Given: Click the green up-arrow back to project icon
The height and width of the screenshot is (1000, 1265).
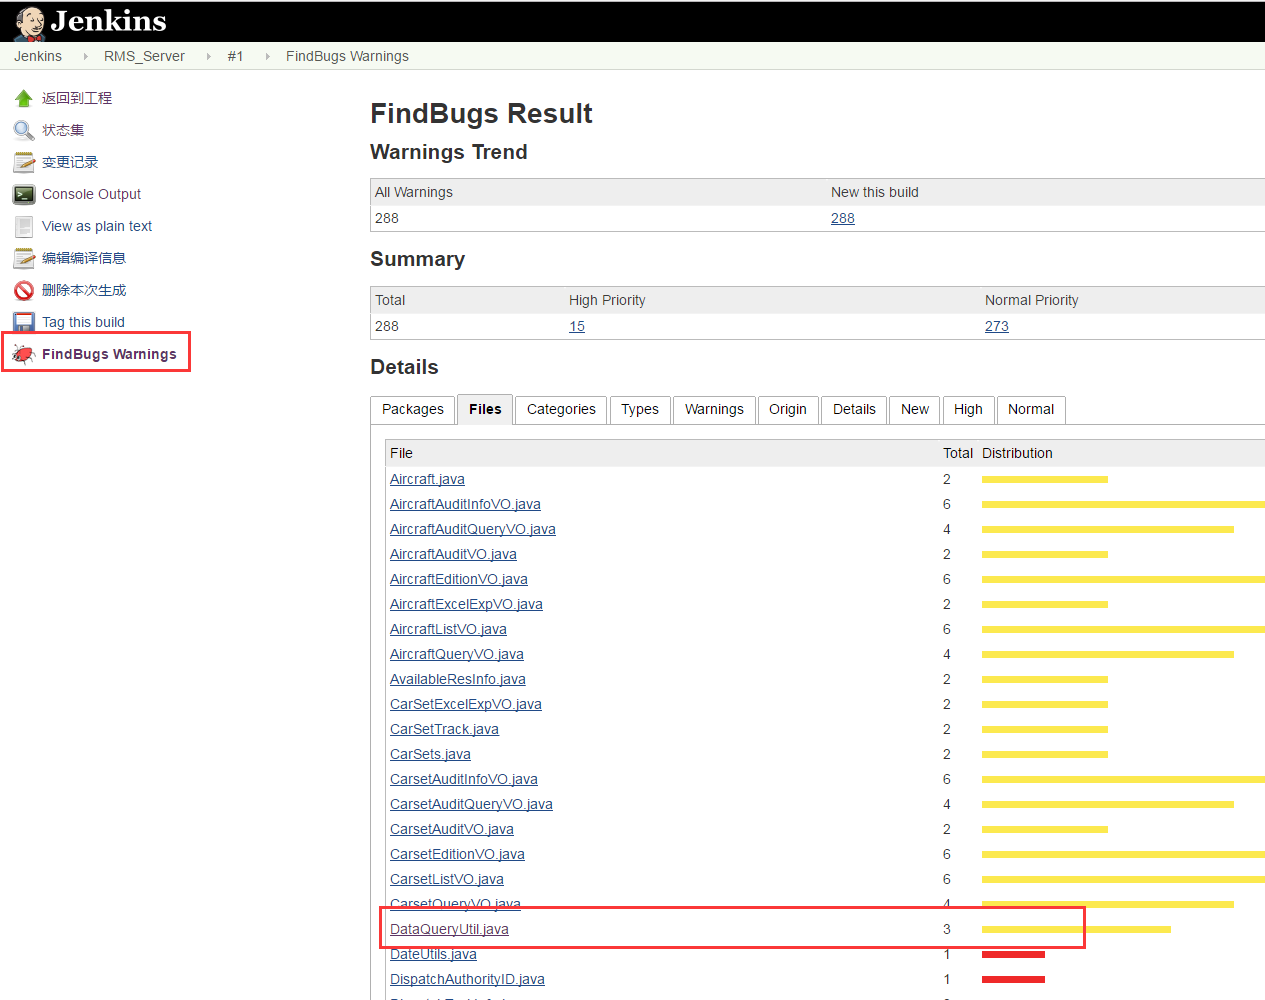Looking at the screenshot, I should [x=24, y=98].
